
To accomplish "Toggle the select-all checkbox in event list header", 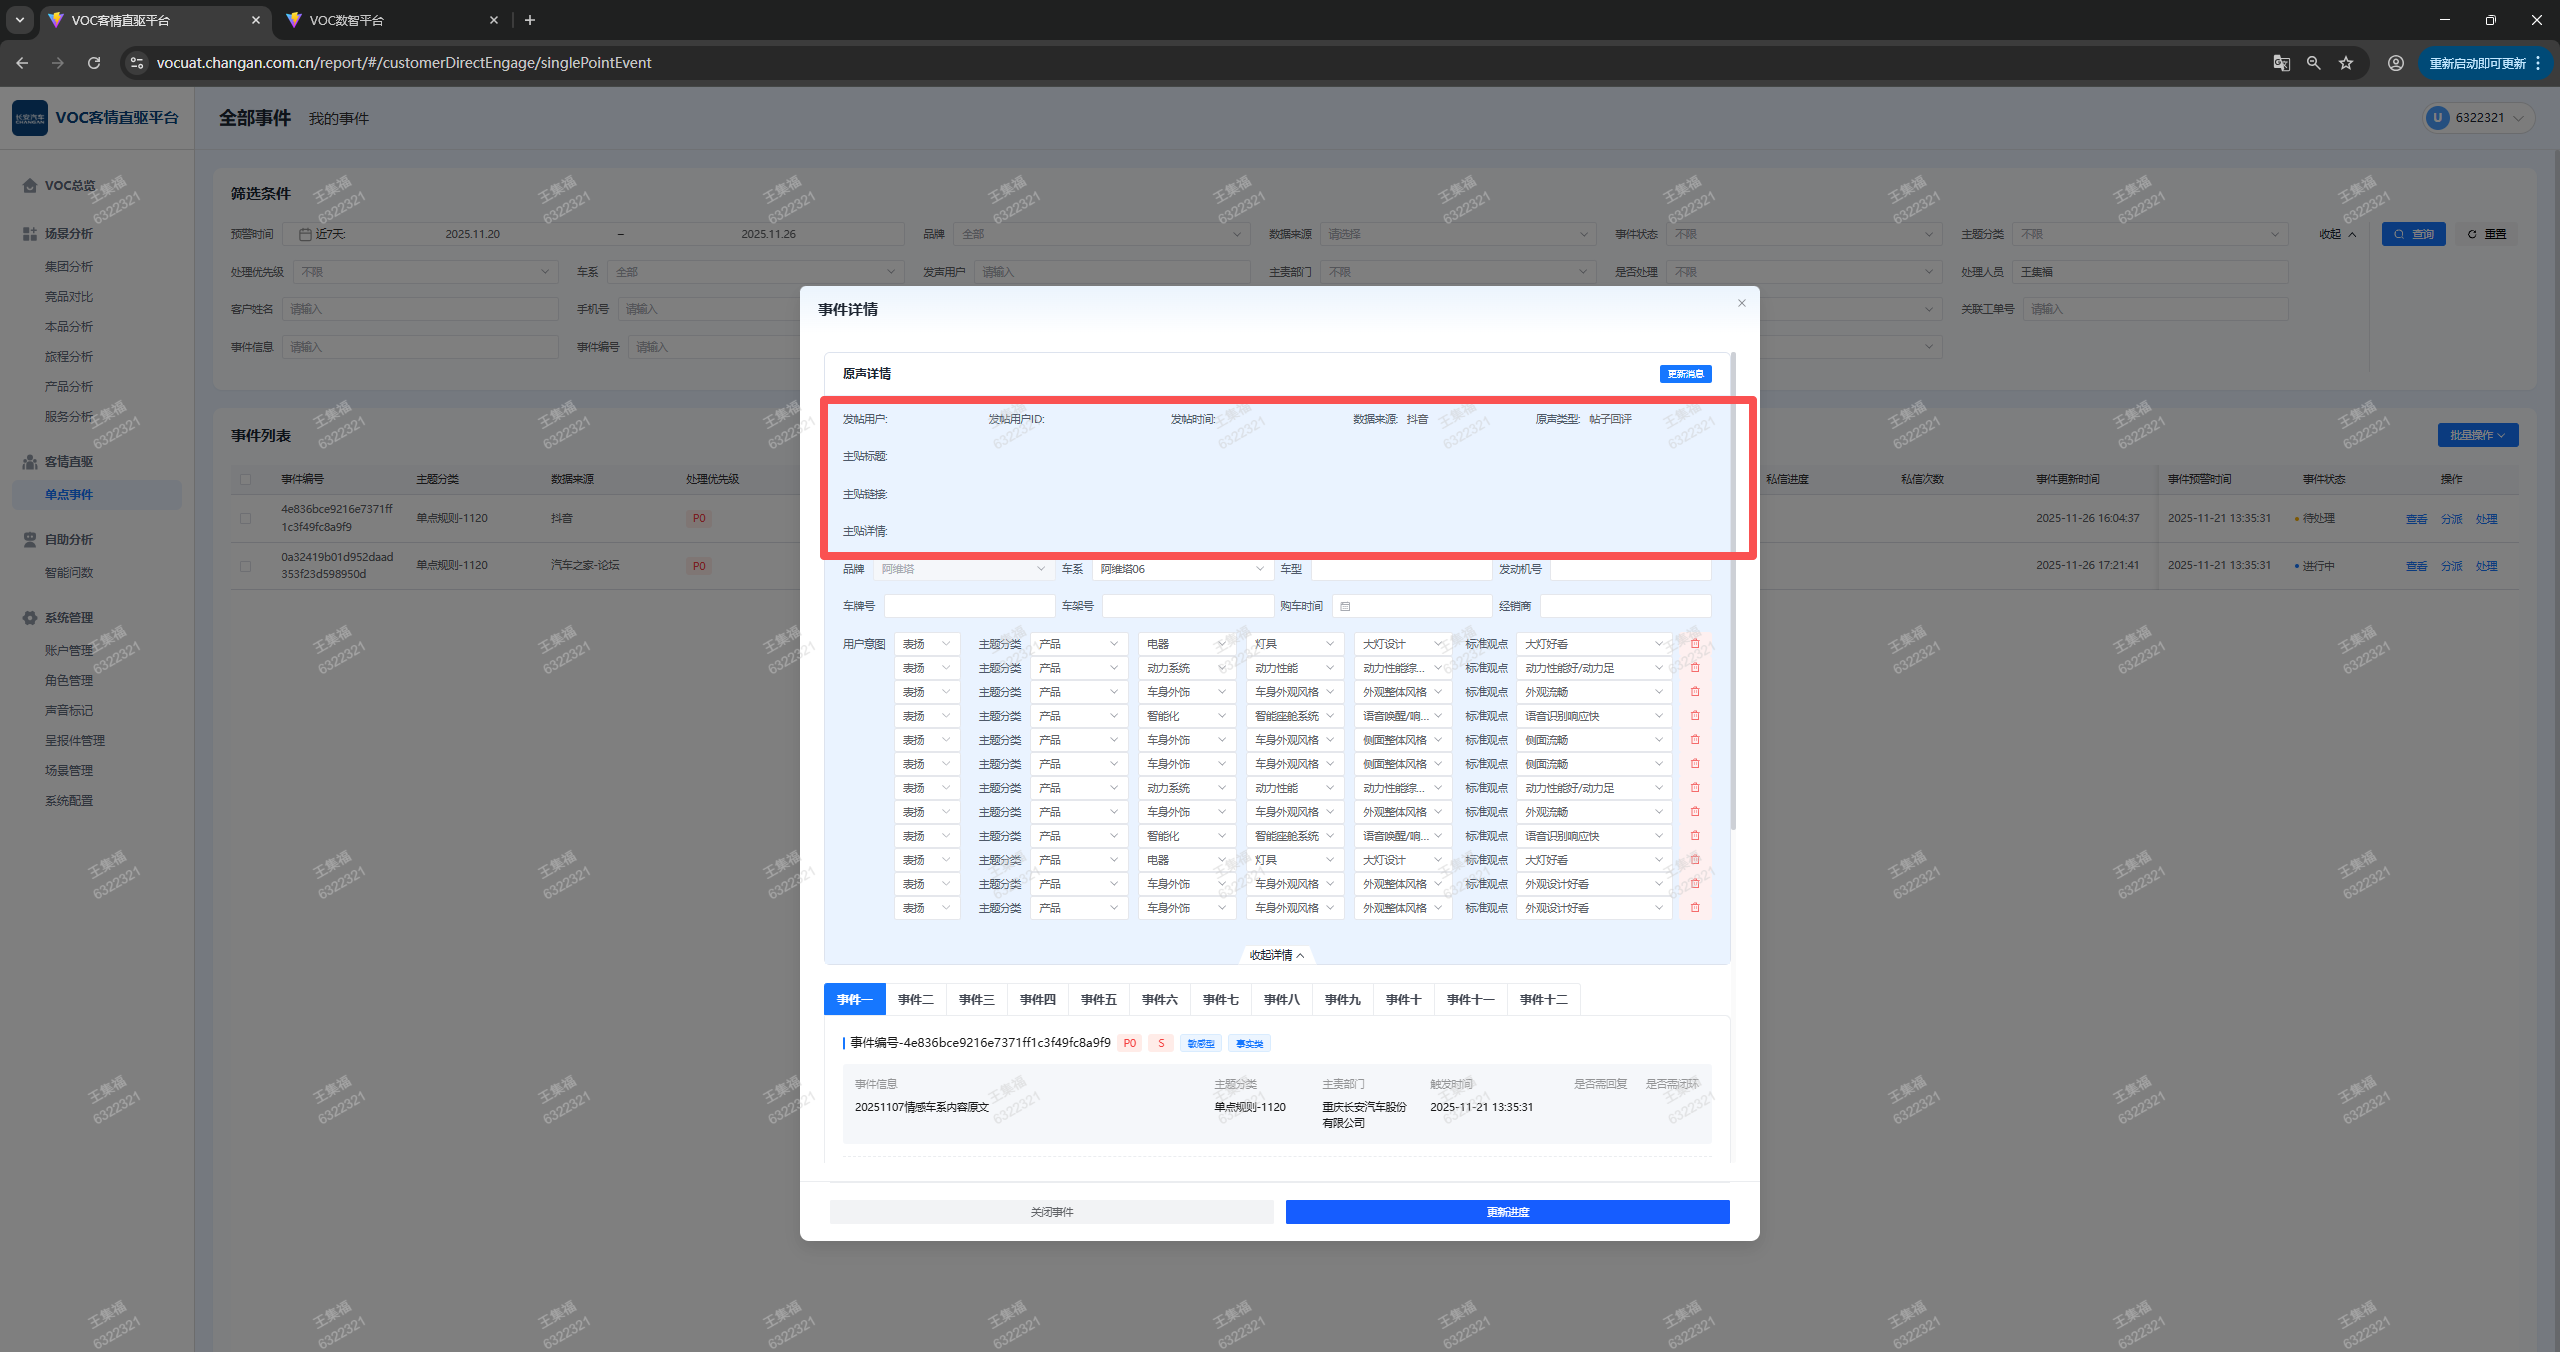I will coord(245,479).
